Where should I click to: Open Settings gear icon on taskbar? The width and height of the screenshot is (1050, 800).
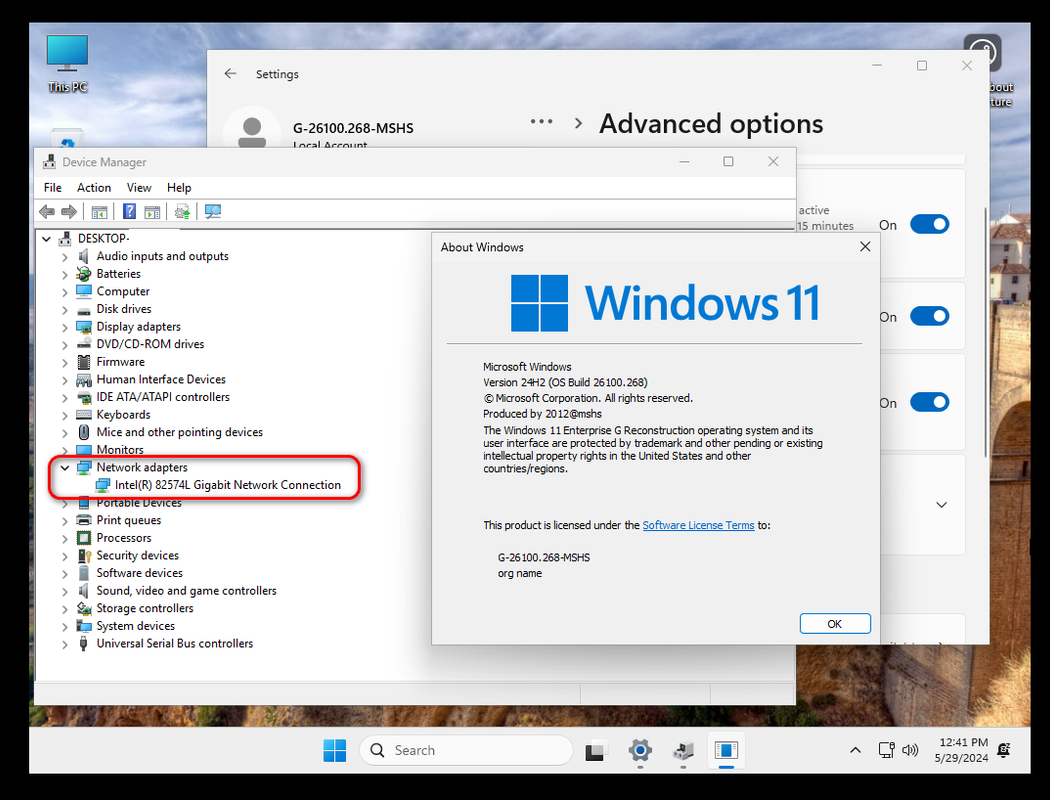(x=640, y=750)
